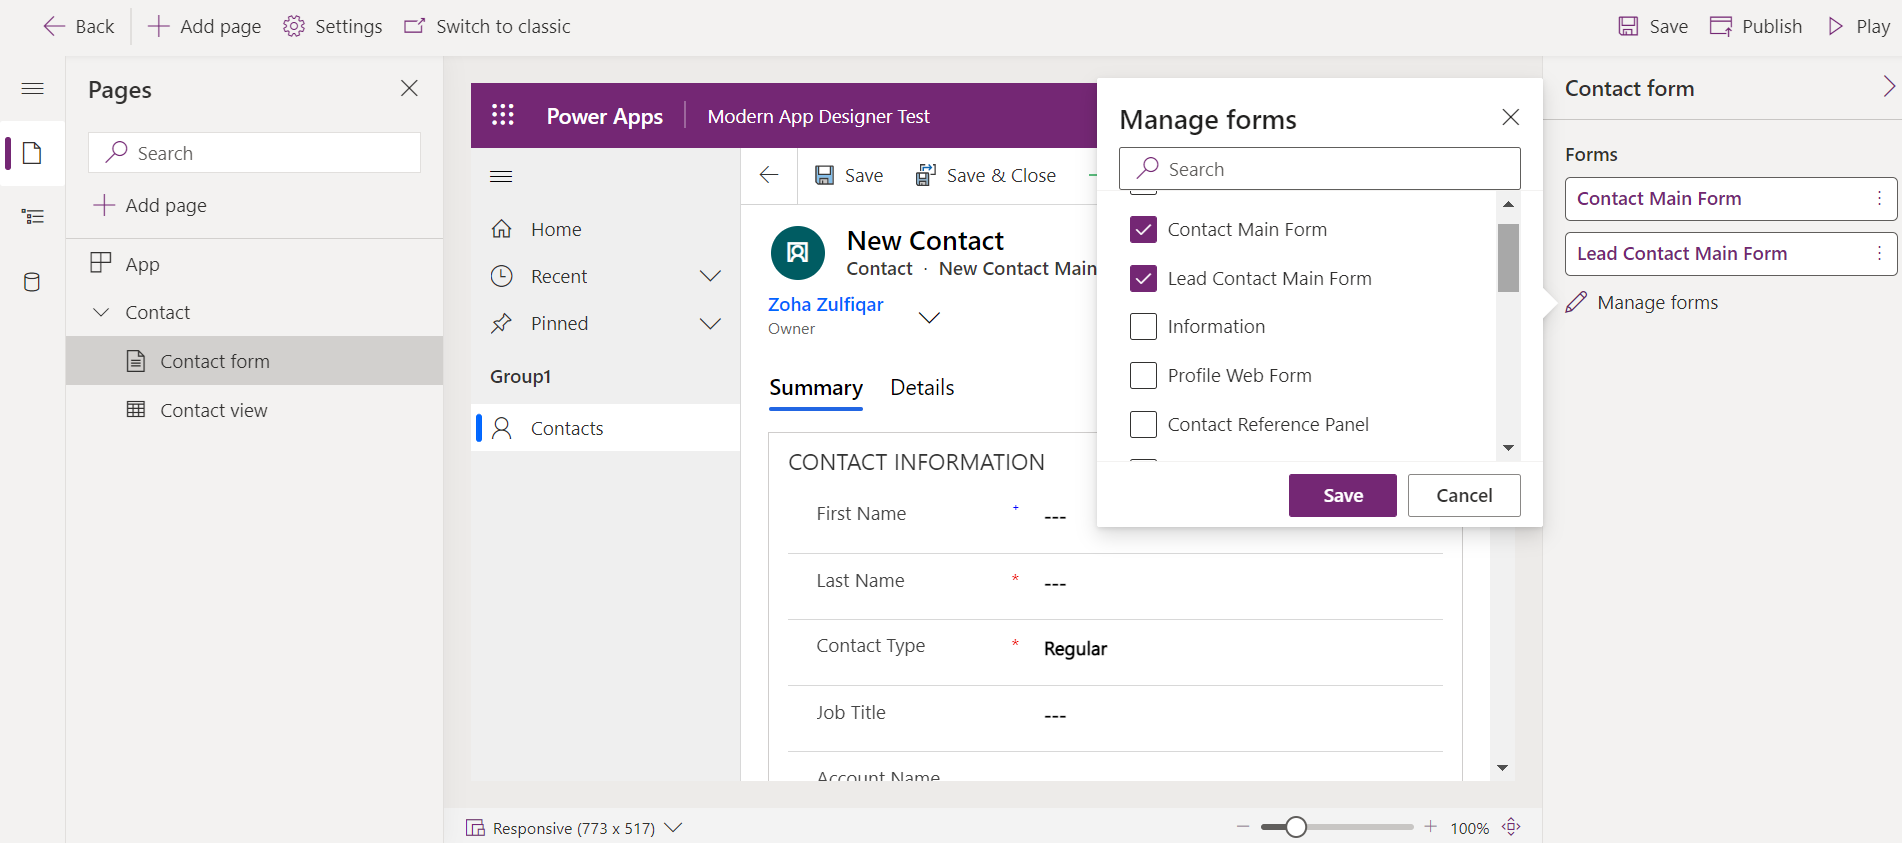Click the Recent clock icon
This screenshot has width=1902, height=843.
tap(502, 276)
